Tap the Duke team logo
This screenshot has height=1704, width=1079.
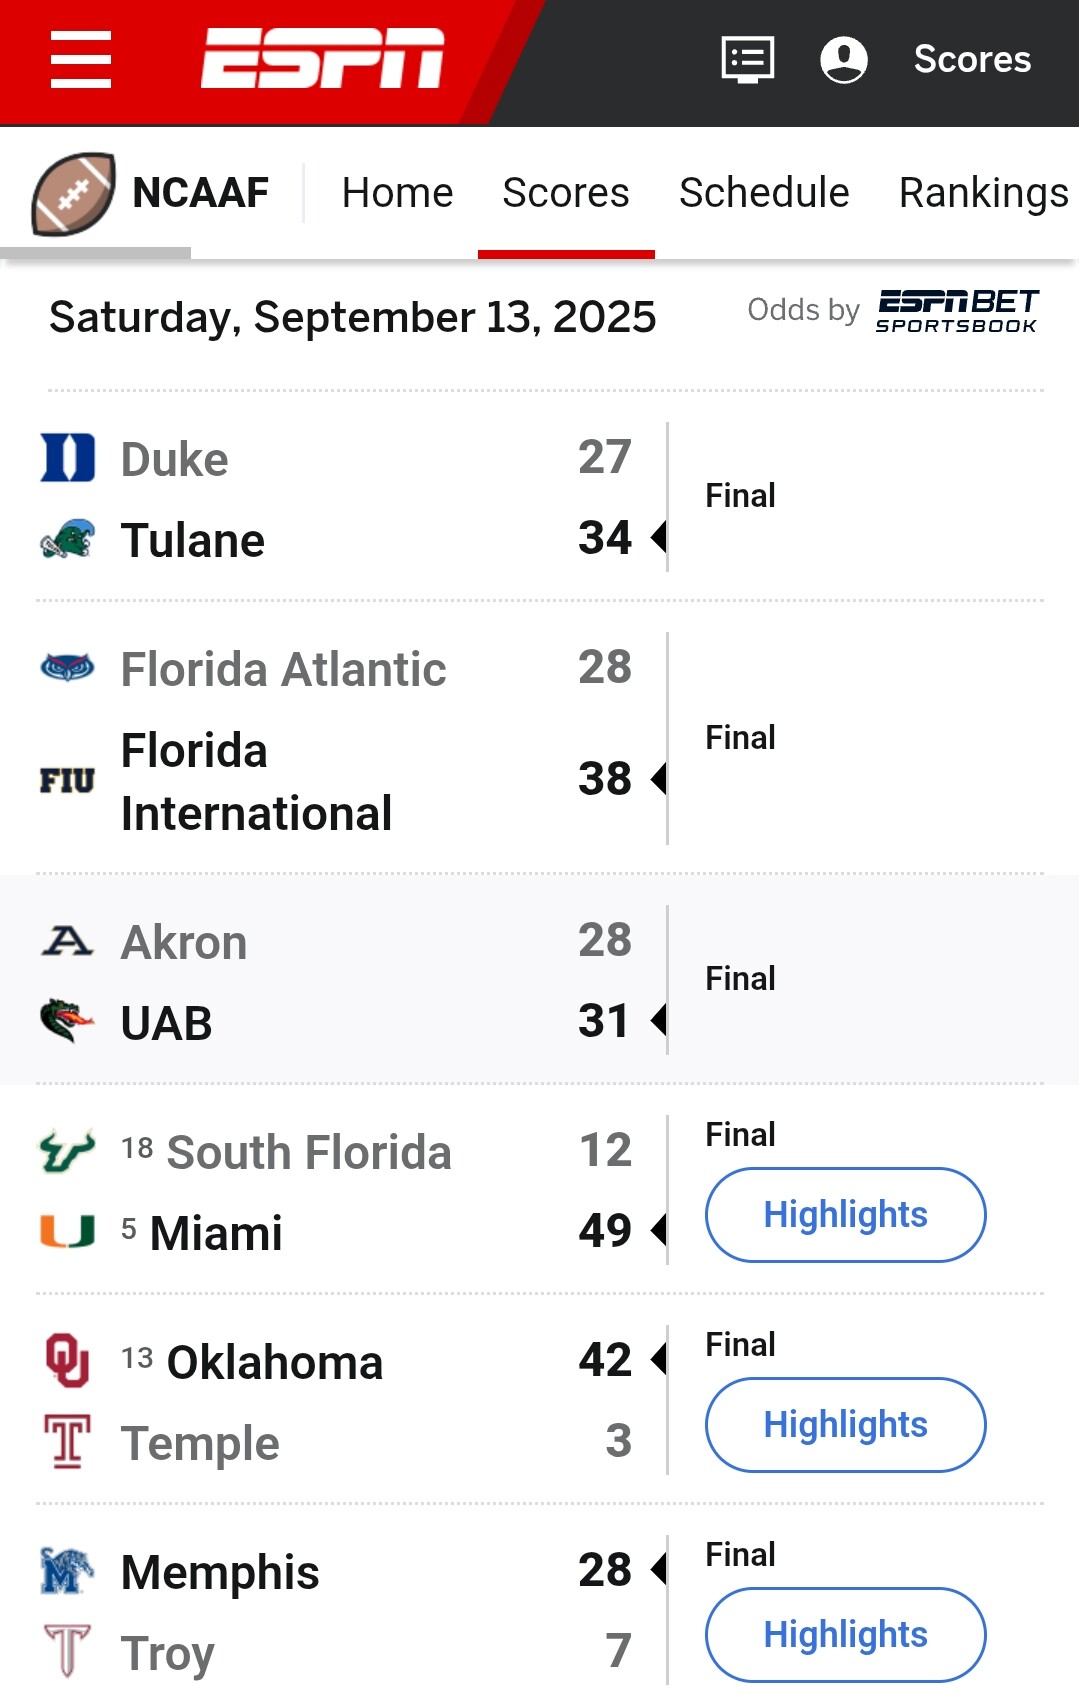point(68,458)
